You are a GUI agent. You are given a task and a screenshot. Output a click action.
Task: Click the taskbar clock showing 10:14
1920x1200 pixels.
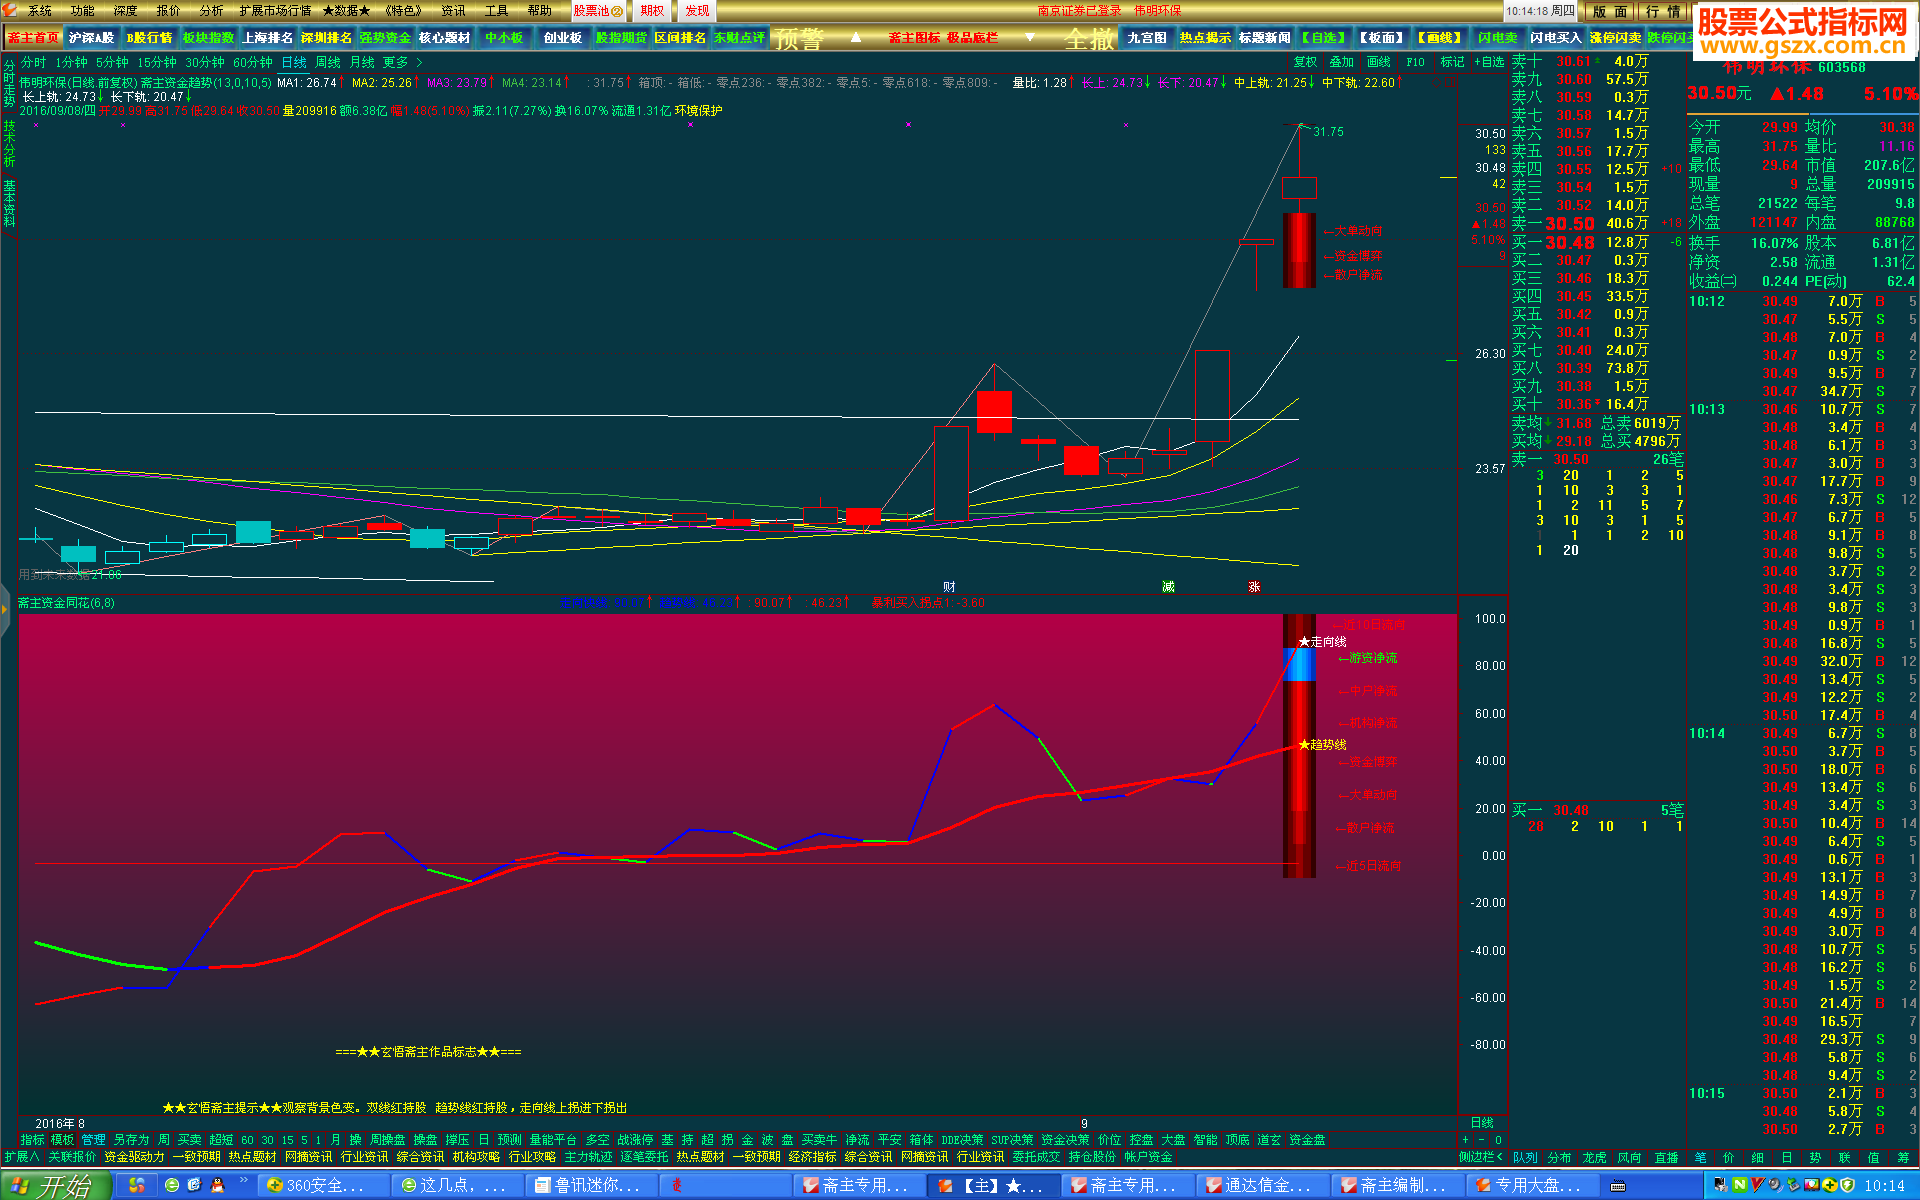point(1884,1186)
